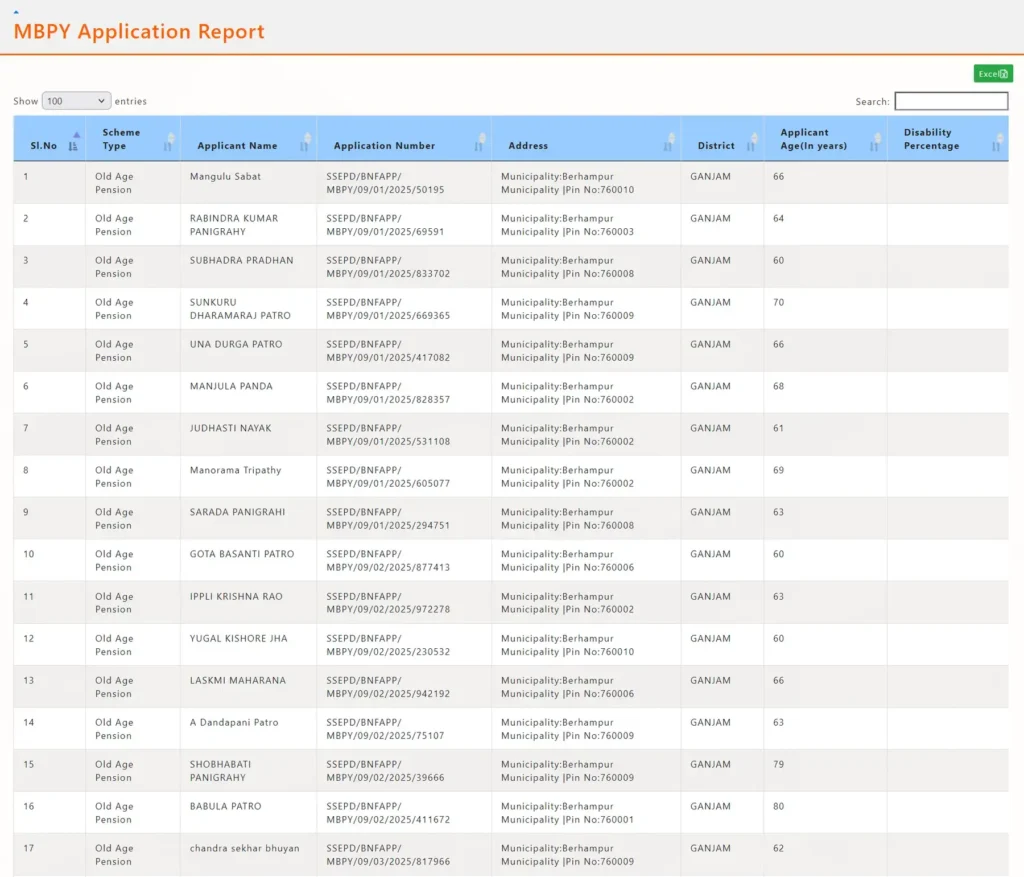
Task: Click the age value 79
Action: tap(778, 764)
